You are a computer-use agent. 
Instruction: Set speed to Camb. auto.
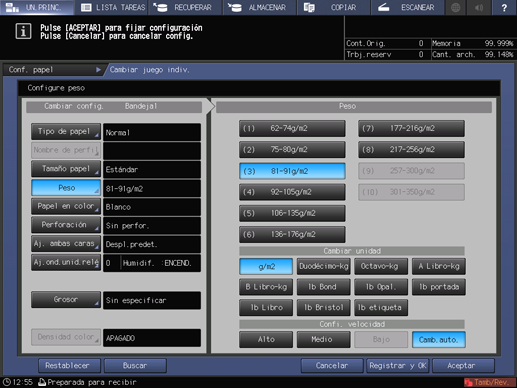pos(439,339)
